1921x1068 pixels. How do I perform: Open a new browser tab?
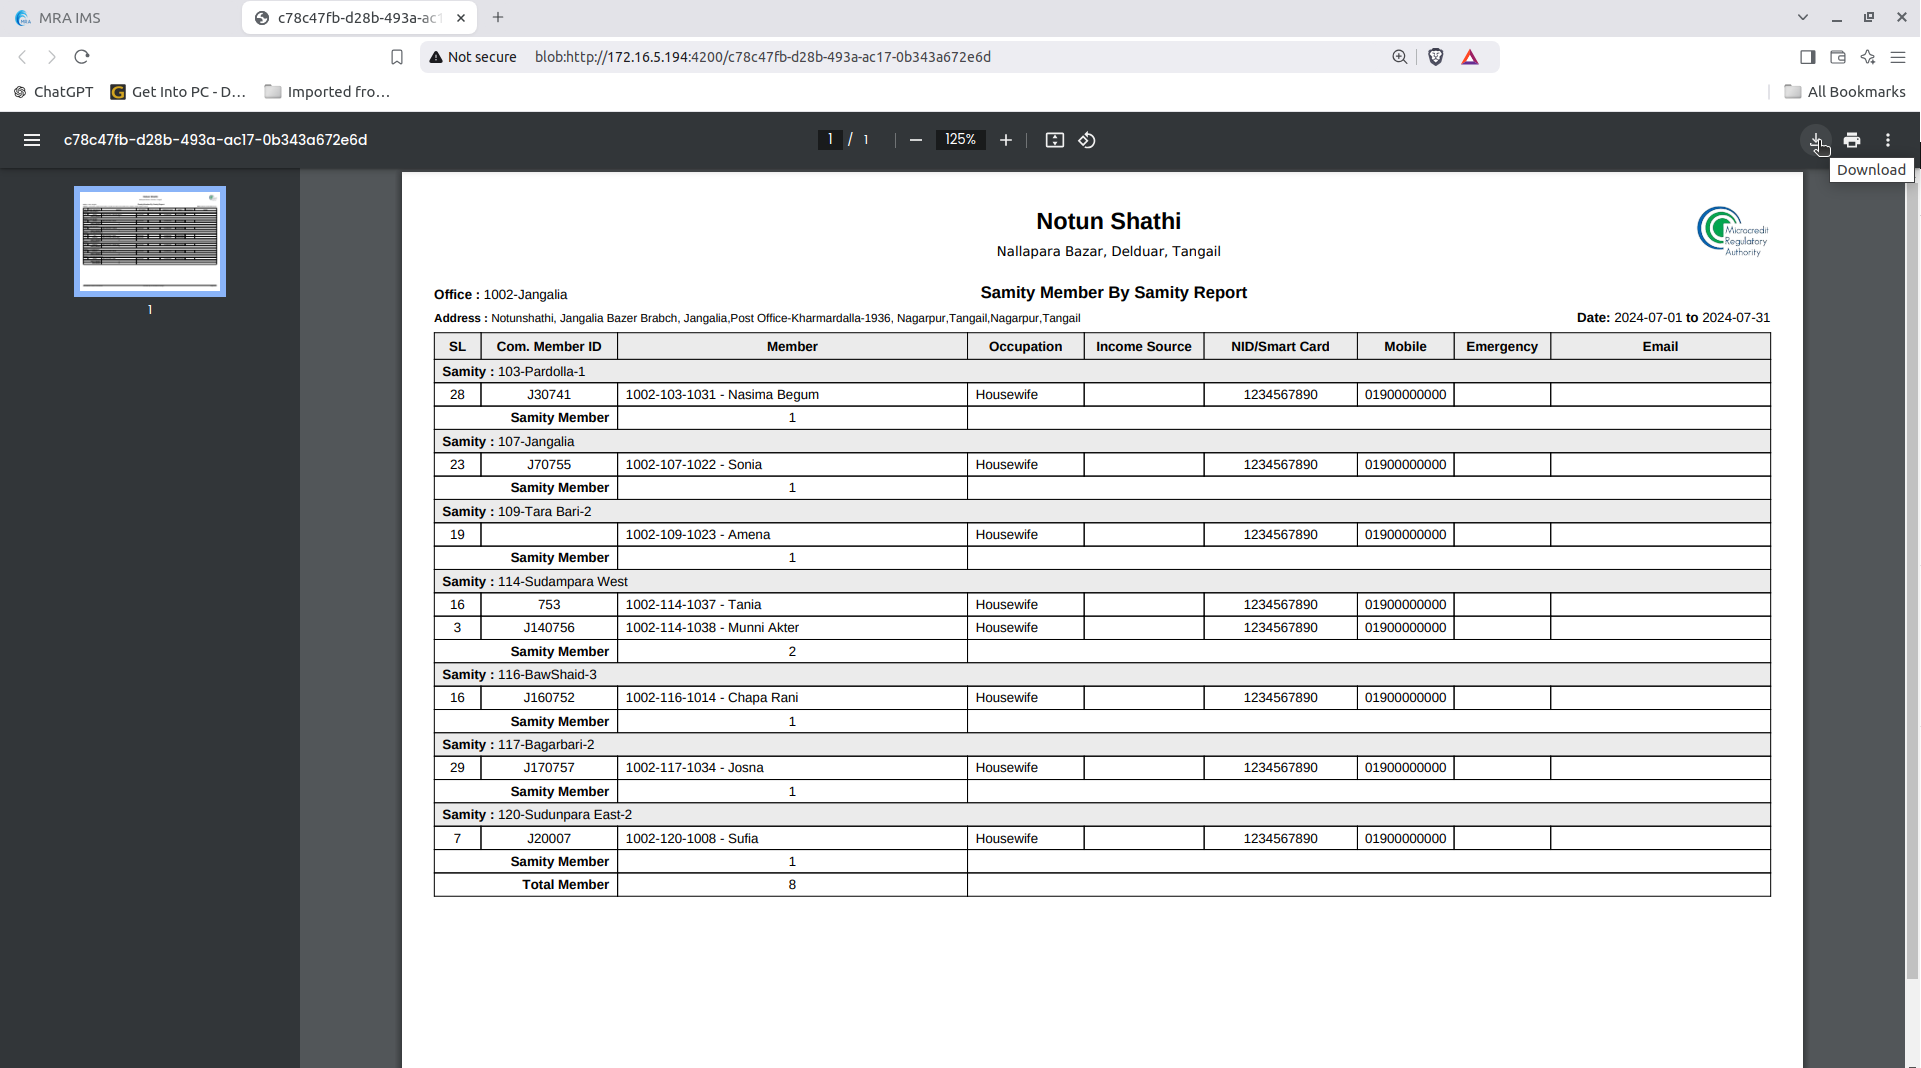coord(498,18)
